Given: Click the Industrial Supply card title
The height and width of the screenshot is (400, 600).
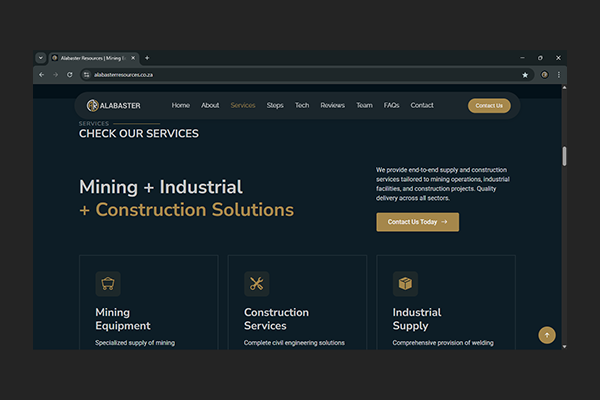Looking at the screenshot, I should (x=417, y=319).
